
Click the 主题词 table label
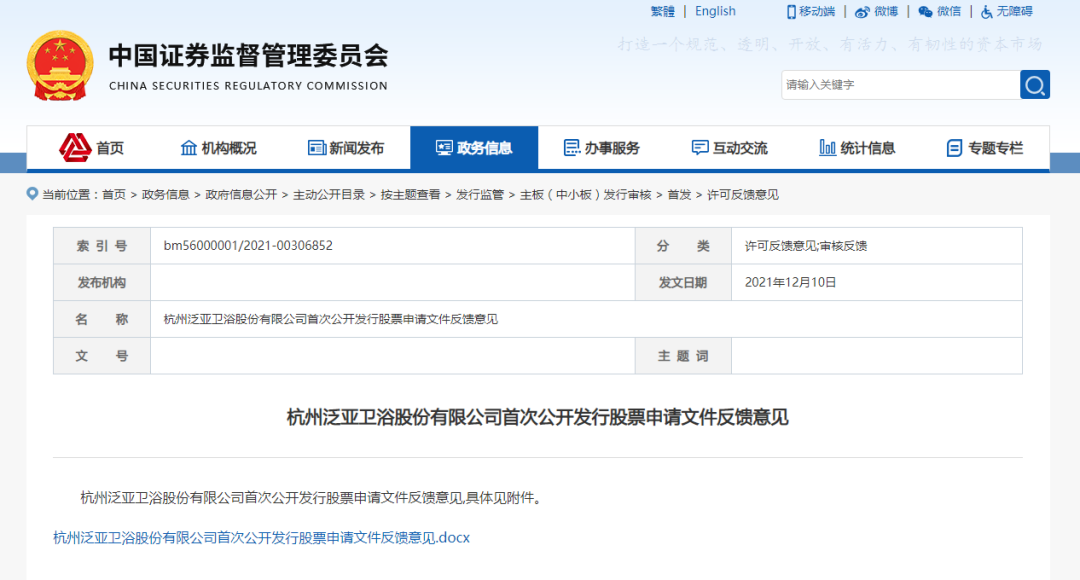pyautogui.click(x=683, y=356)
